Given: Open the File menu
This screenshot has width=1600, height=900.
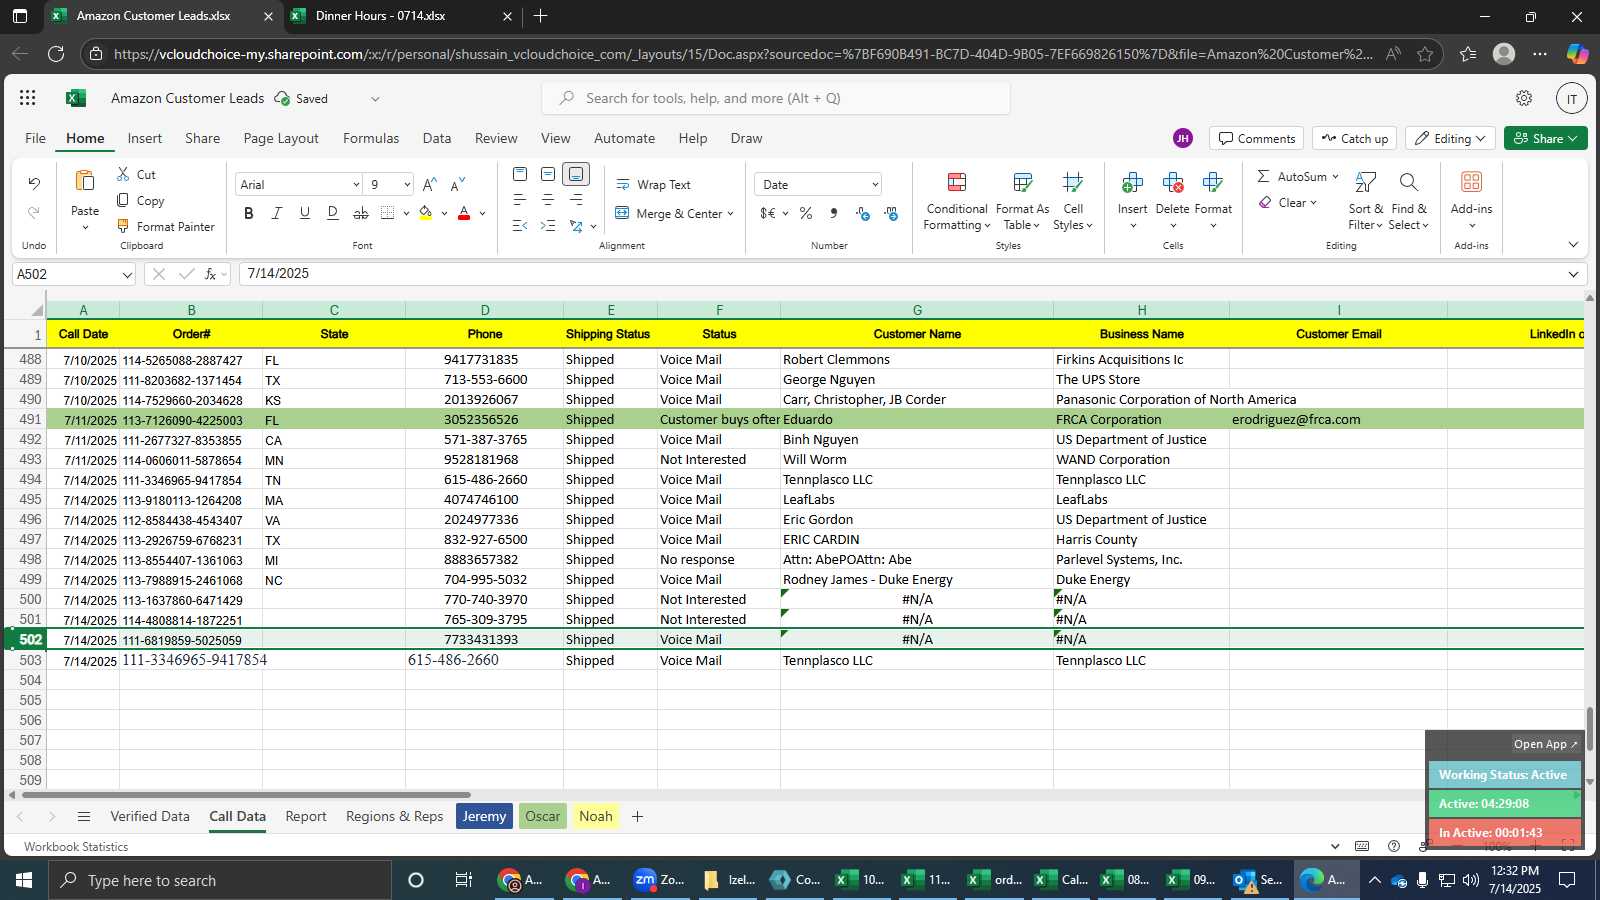Looking at the screenshot, I should pyautogui.click(x=35, y=138).
